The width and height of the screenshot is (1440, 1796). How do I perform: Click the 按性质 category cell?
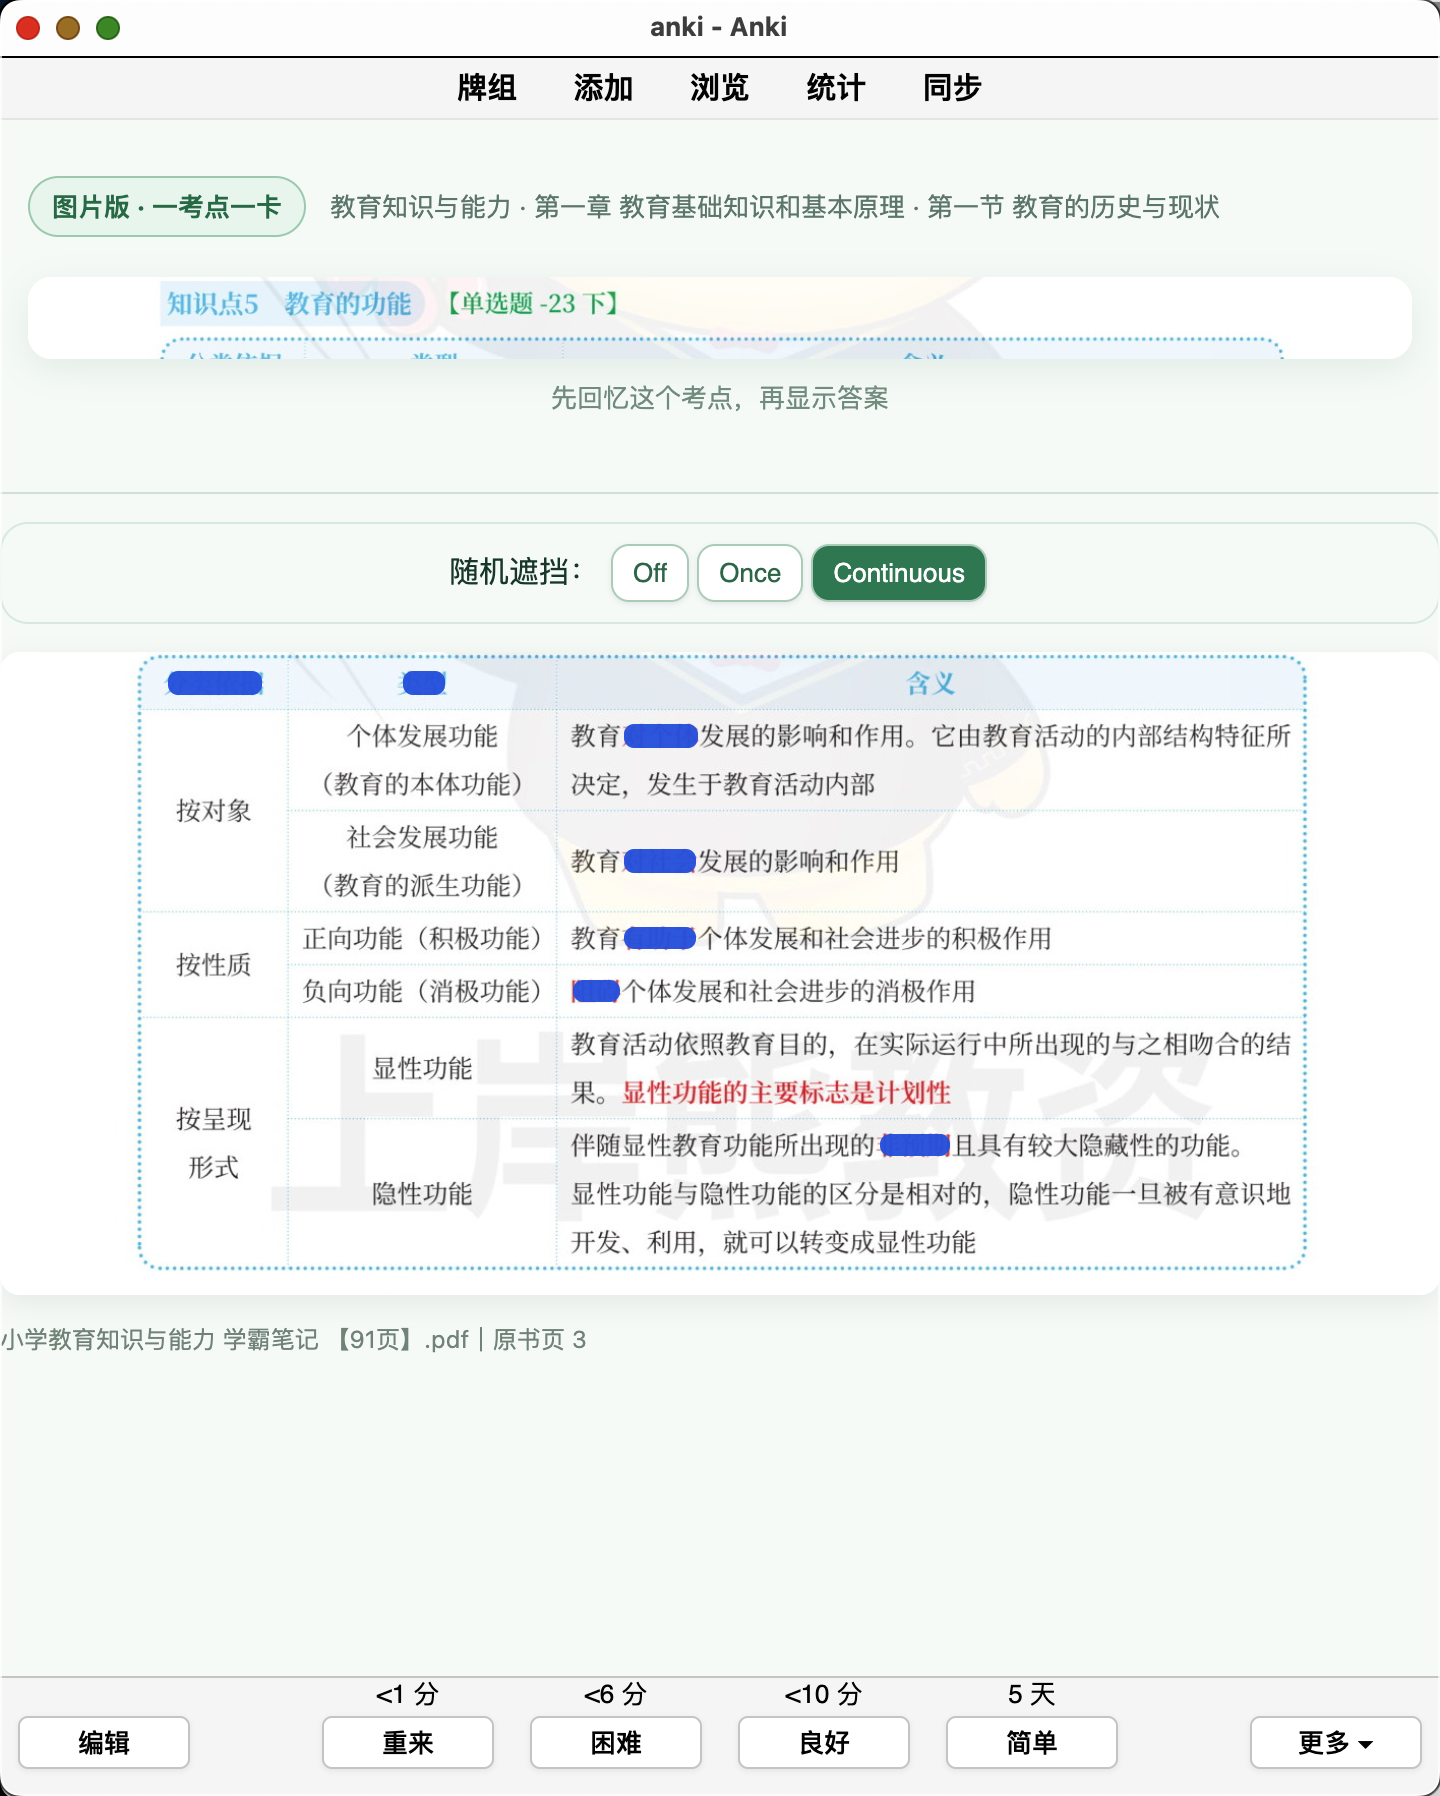(x=214, y=964)
